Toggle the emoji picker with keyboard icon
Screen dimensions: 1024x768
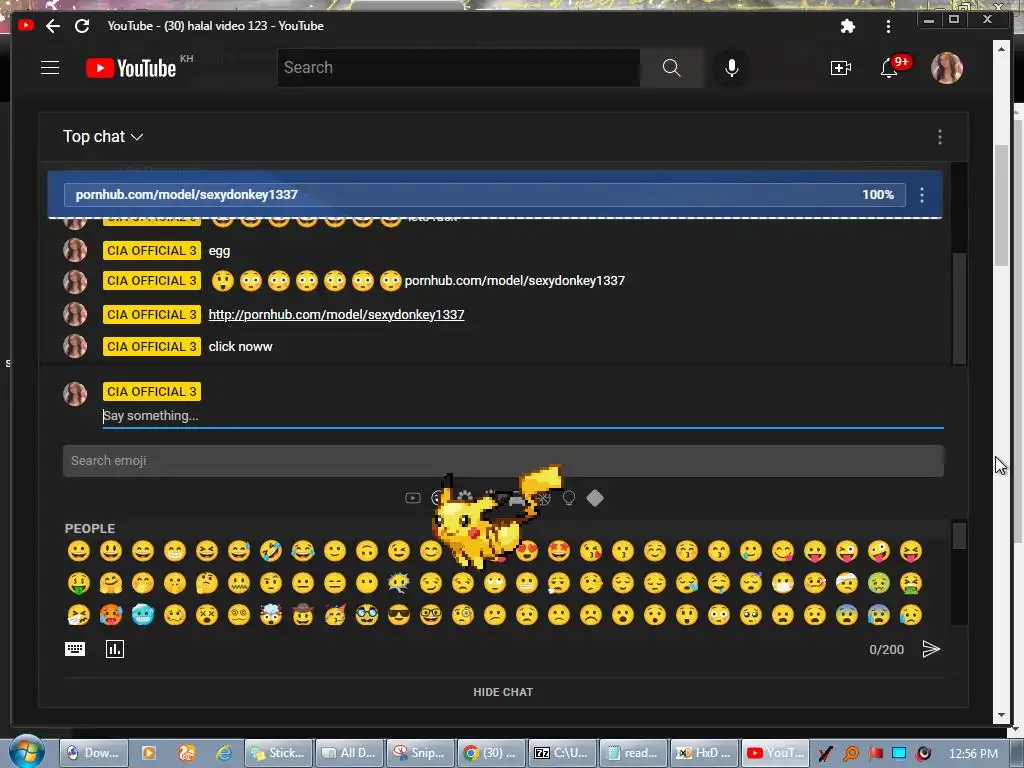click(75, 648)
